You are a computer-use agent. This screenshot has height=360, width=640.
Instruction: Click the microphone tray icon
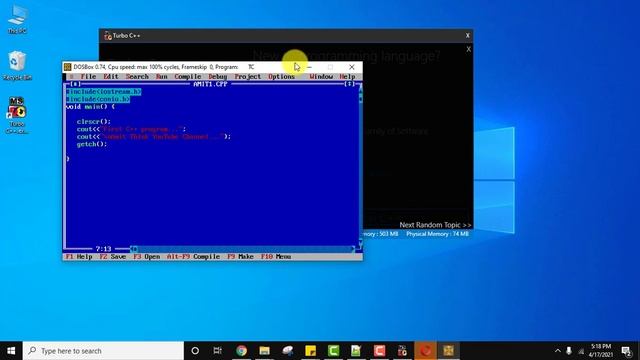pos(569,351)
